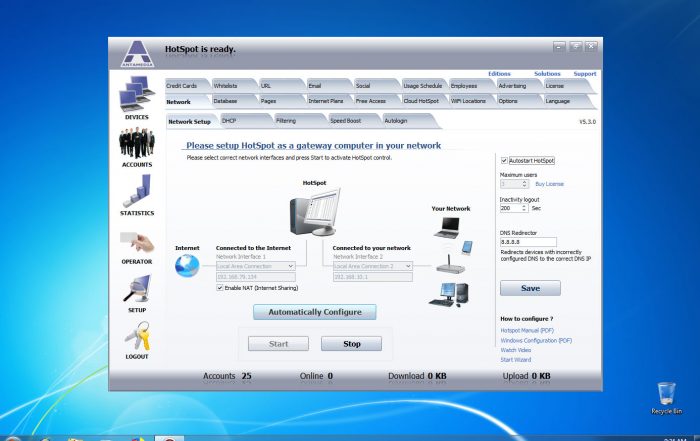Viewport: 700px width, 441px height.
Task: Switch to the Credit Cards tab
Action: coord(186,86)
